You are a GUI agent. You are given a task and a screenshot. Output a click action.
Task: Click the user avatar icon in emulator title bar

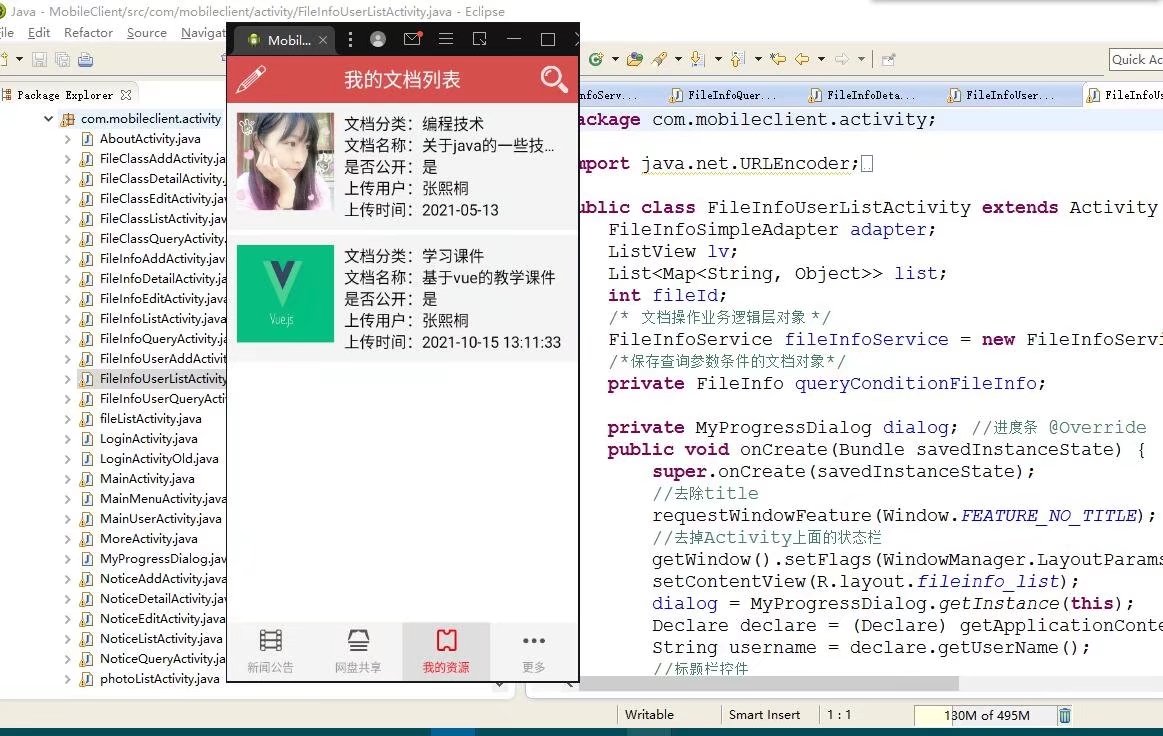click(378, 39)
